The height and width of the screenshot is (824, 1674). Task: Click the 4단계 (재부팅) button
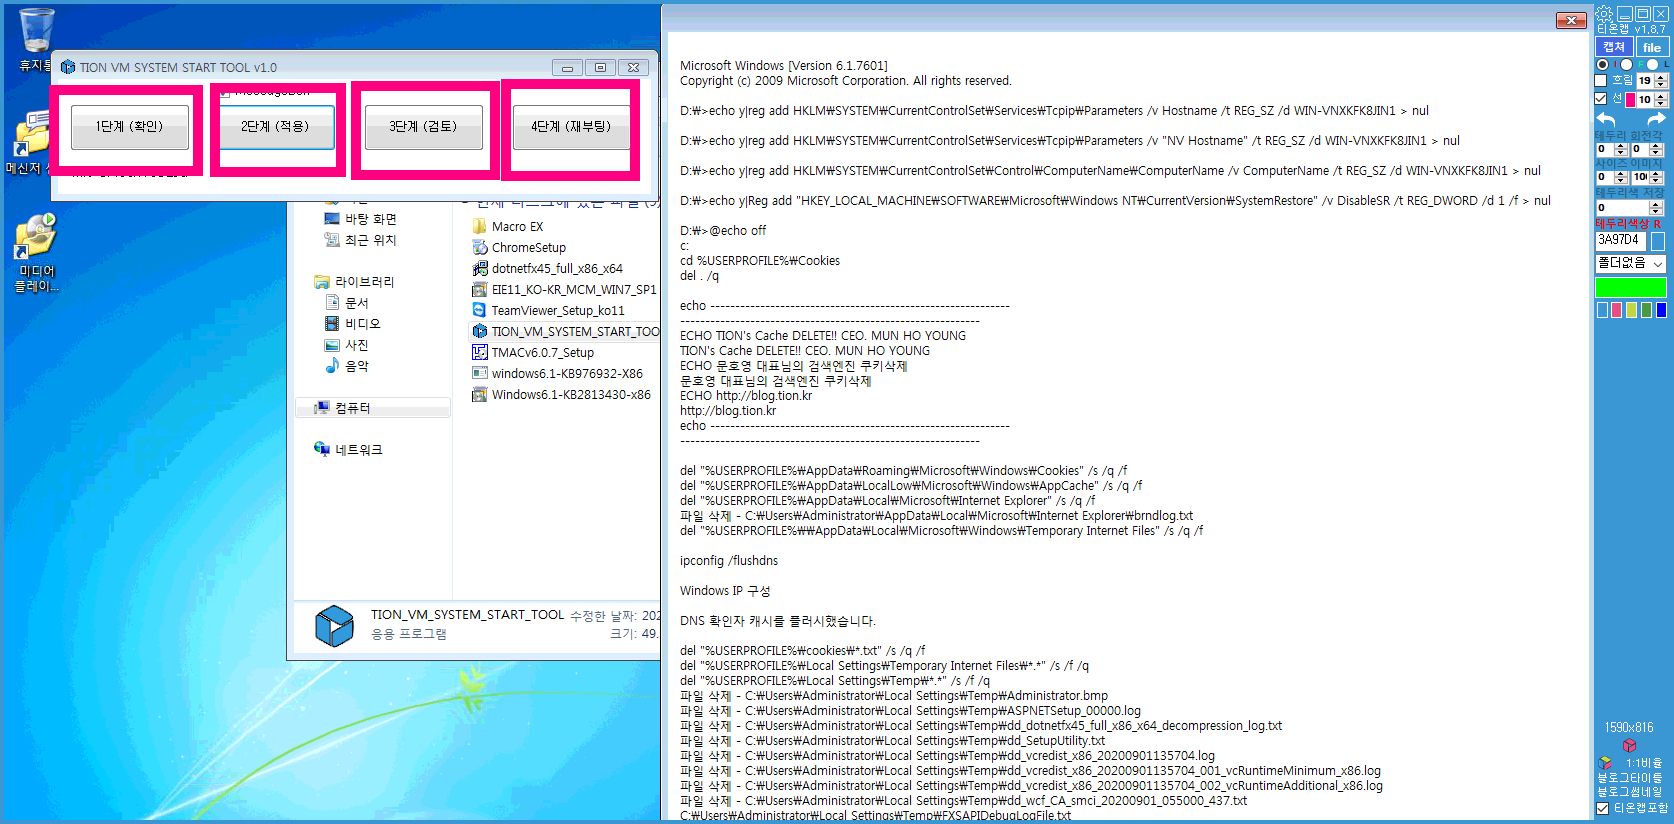(x=571, y=127)
